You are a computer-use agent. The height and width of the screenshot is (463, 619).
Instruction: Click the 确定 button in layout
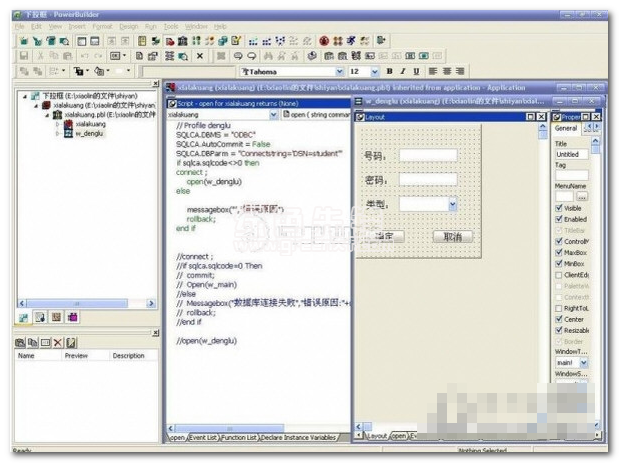click(x=385, y=236)
